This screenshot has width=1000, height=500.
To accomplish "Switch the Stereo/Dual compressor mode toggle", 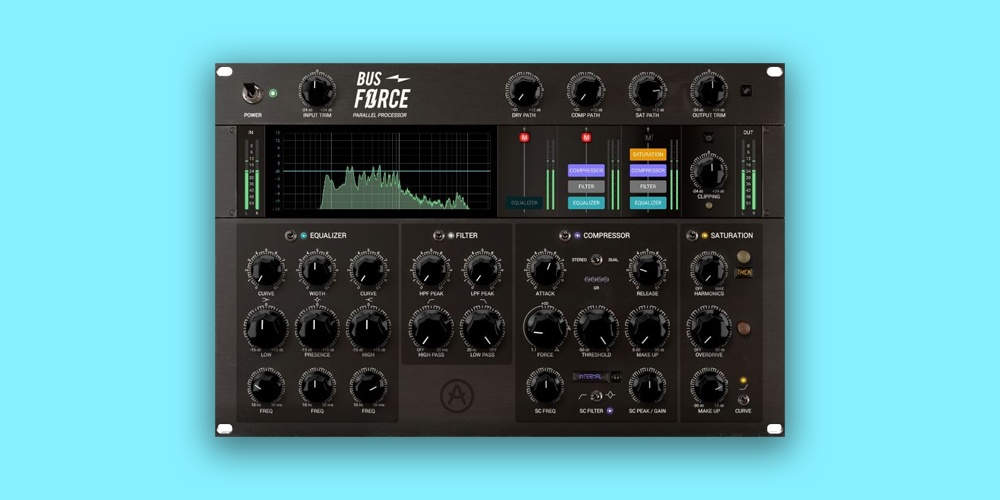I will [597, 260].
